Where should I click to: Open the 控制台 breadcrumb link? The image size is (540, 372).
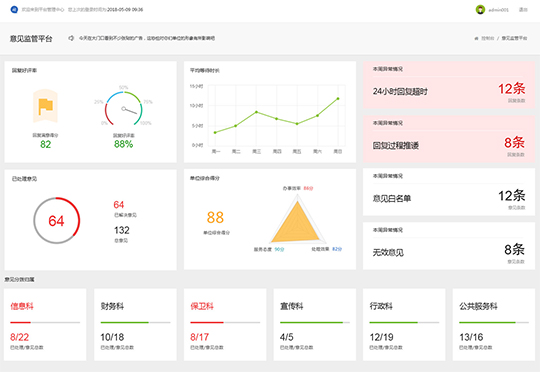(x=488, y=38)
